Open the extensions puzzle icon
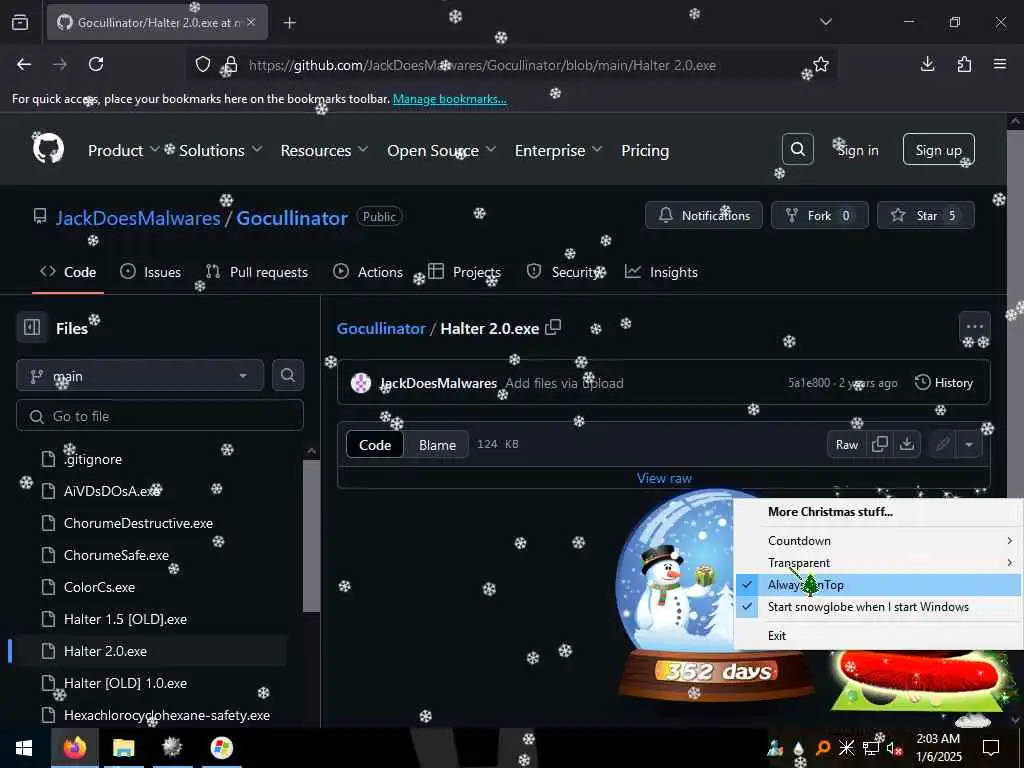This screenshot has height=768, width=1024. click(x=964, y=64)
